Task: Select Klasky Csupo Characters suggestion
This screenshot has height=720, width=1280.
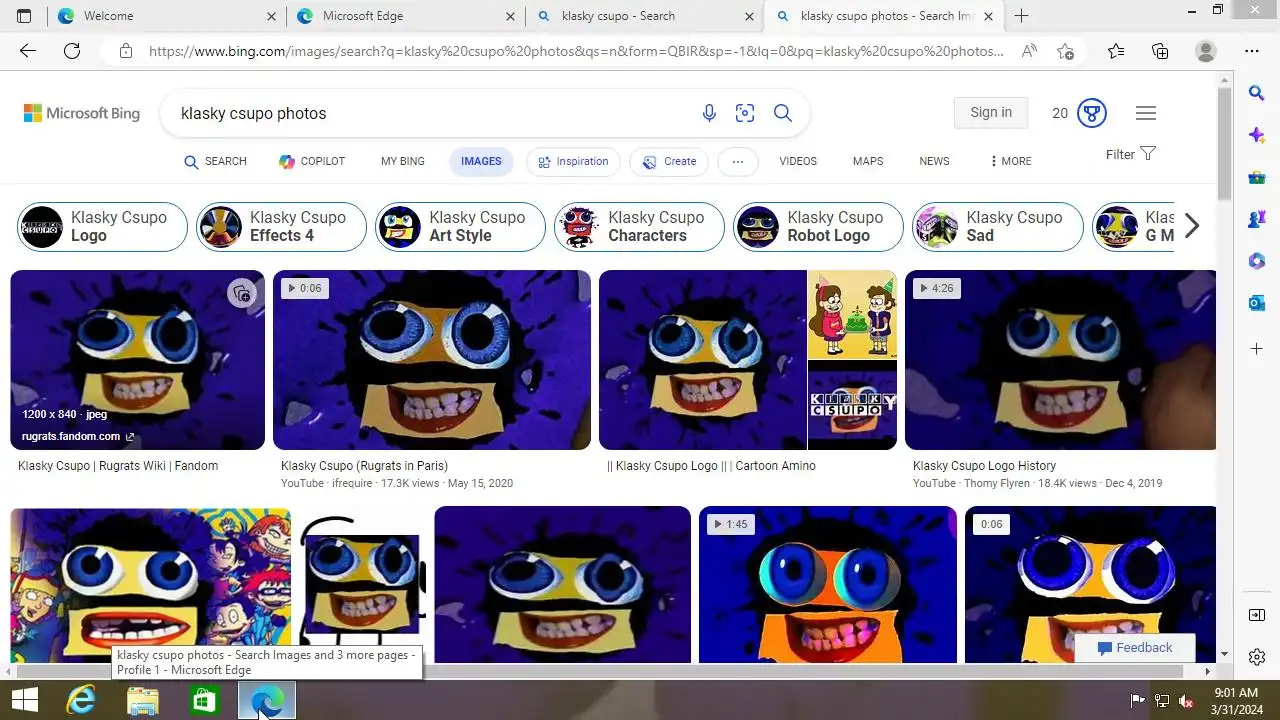Action: (639, 226)
